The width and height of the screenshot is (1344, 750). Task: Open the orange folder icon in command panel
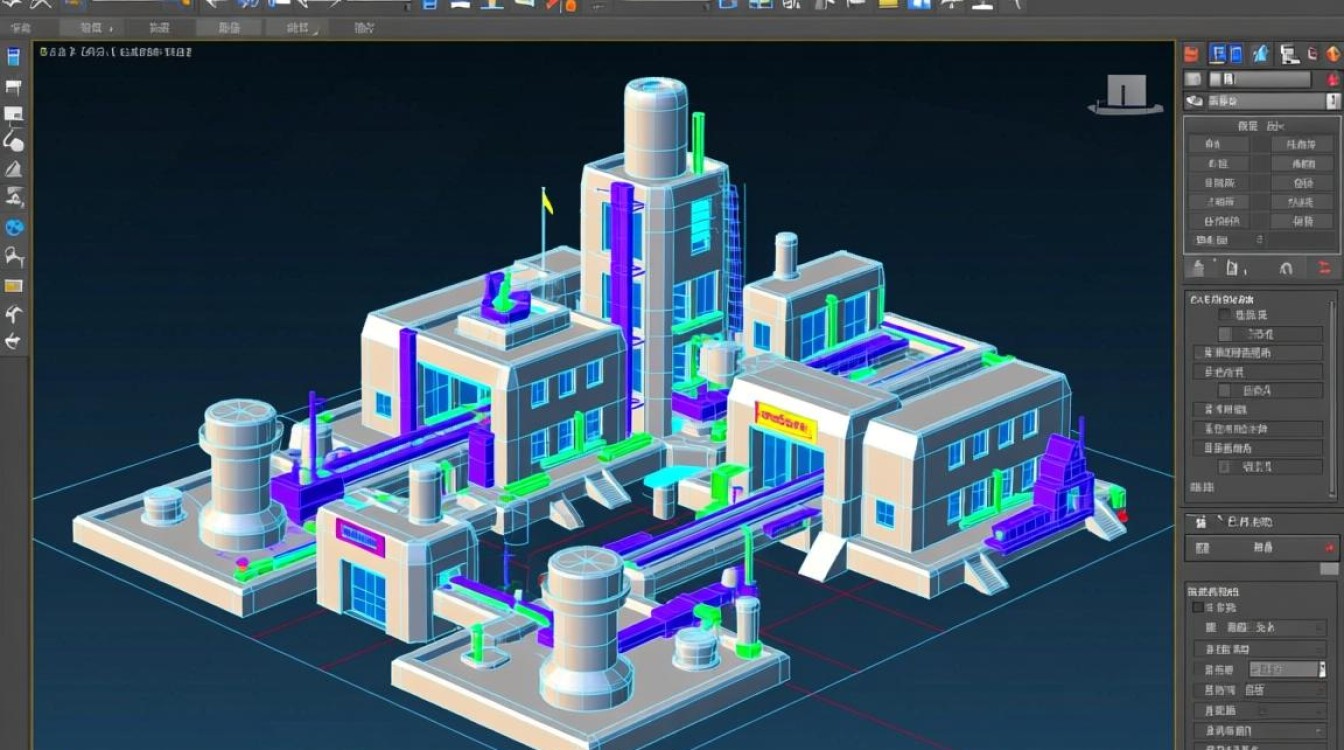[x=1191, y=54]
